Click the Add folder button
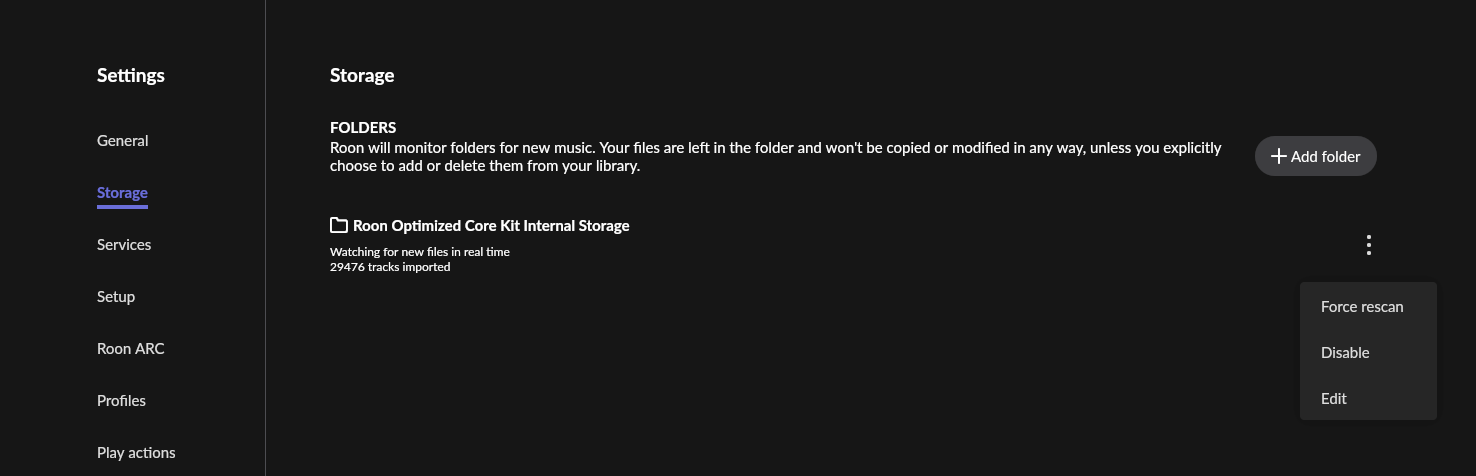 click(x=1316, y=156)
